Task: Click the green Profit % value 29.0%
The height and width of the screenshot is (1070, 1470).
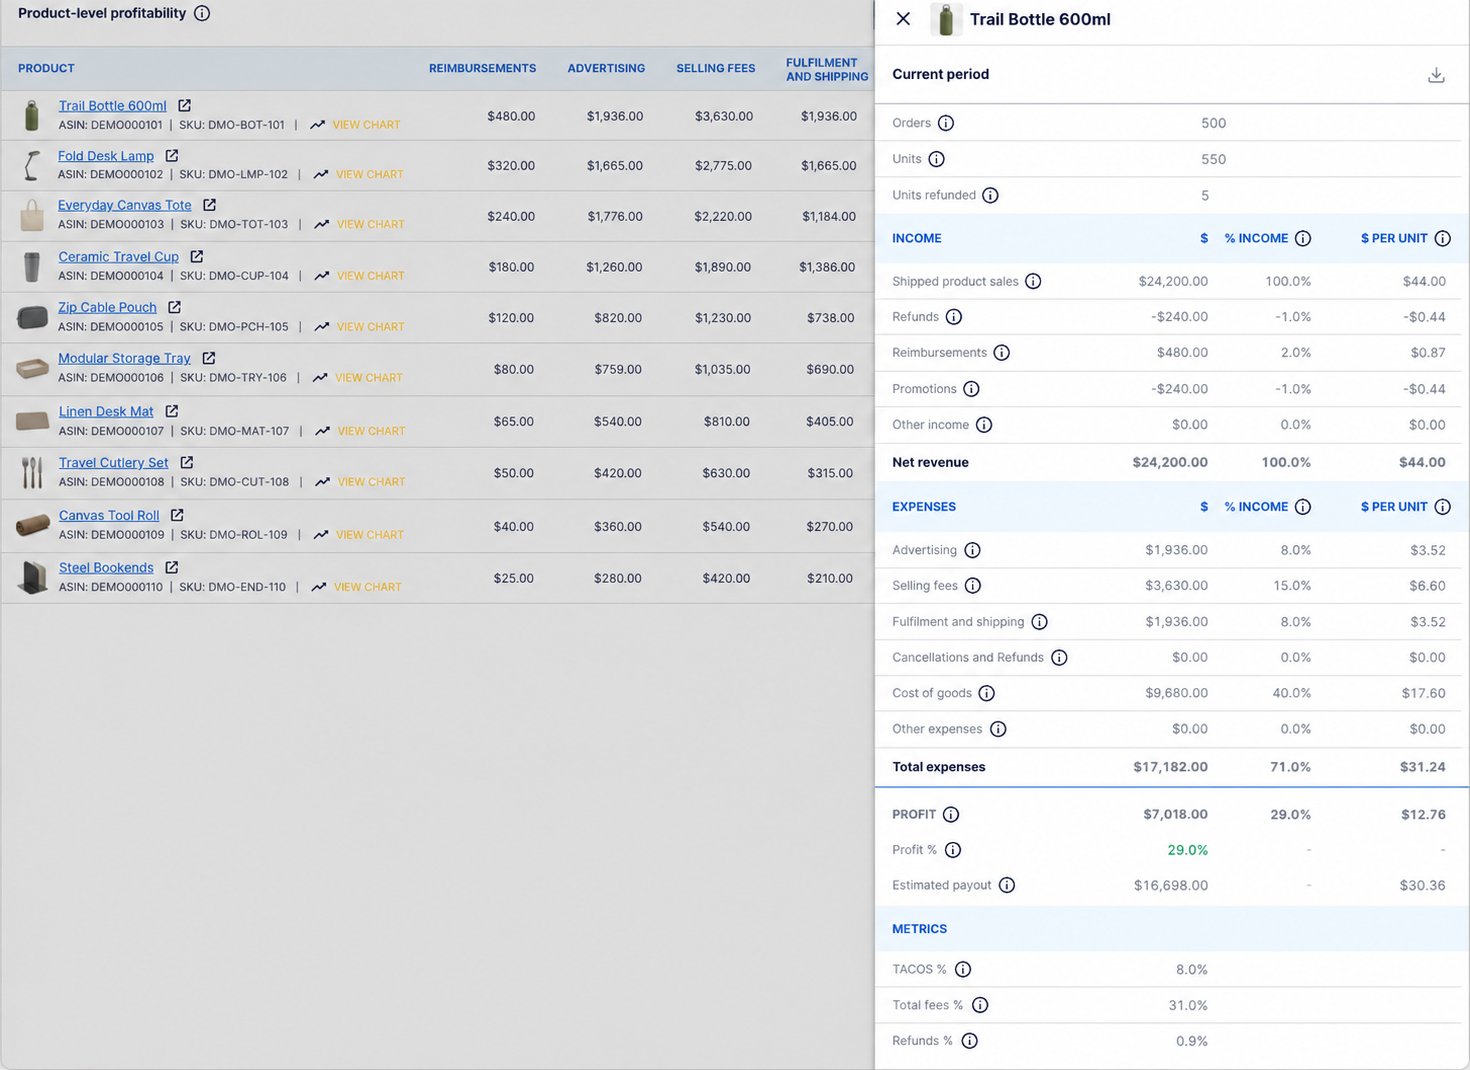Action: pos(1187,850)
